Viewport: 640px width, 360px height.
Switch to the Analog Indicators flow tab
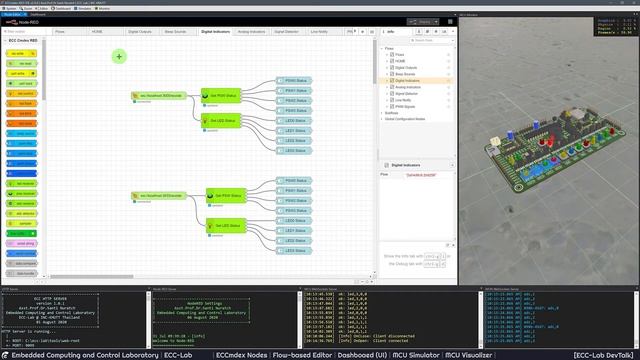pos(251,31)
